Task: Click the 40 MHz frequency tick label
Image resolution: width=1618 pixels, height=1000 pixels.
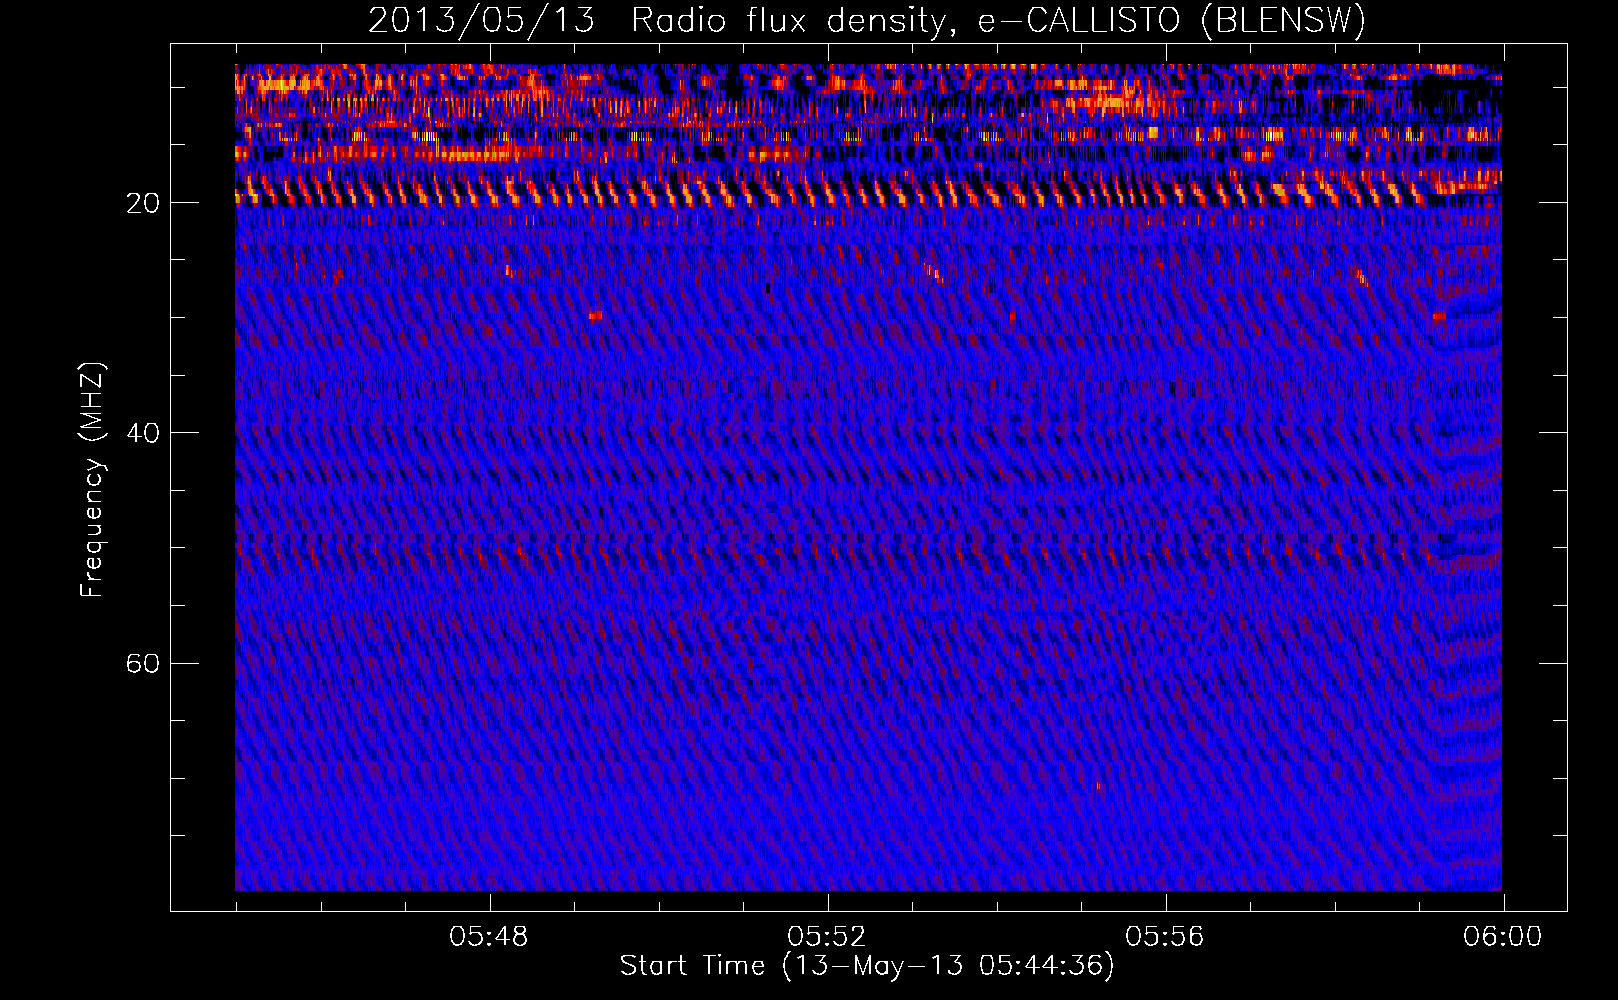Action: pyautogui.click(x=142, y=433)
